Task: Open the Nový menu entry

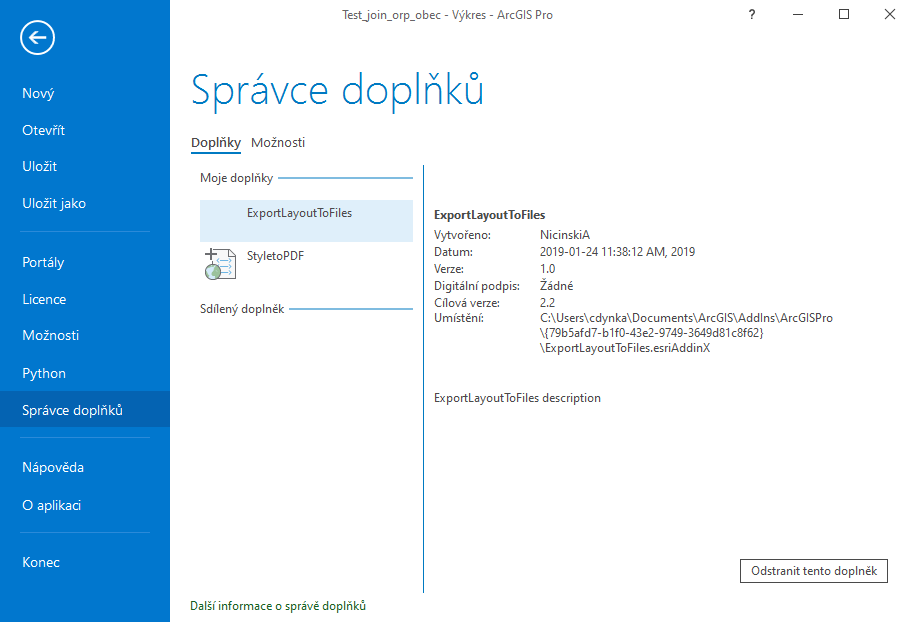Action: [38, 93]
